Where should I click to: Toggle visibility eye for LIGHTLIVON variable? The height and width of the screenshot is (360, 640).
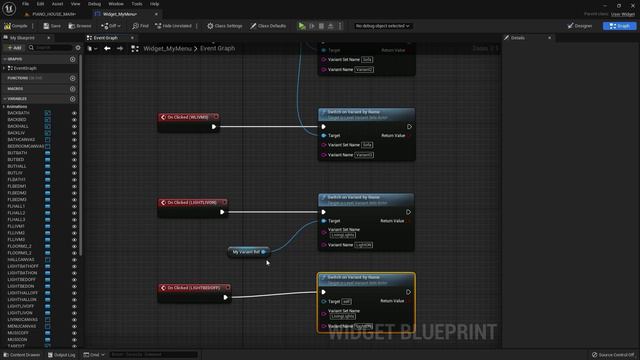pos(74,313)
